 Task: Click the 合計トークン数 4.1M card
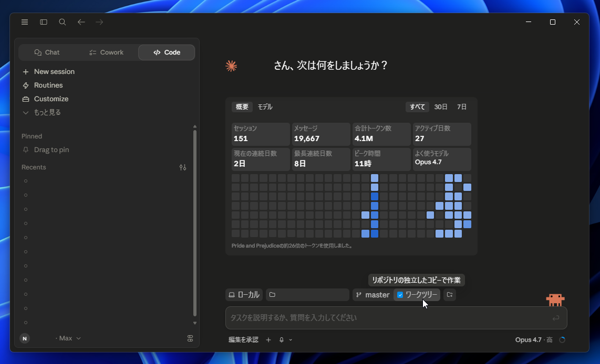(x=382, y=134)
